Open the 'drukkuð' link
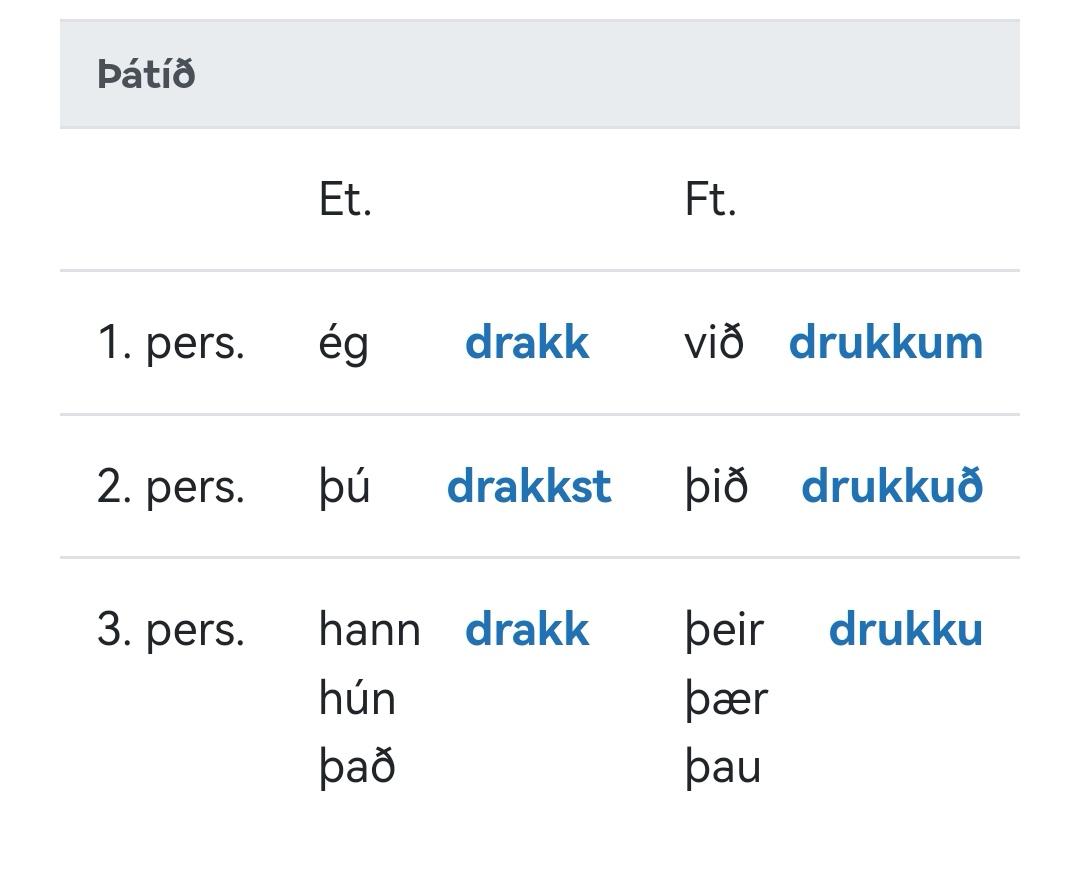Screen dimensions: 1080x883 892,487
